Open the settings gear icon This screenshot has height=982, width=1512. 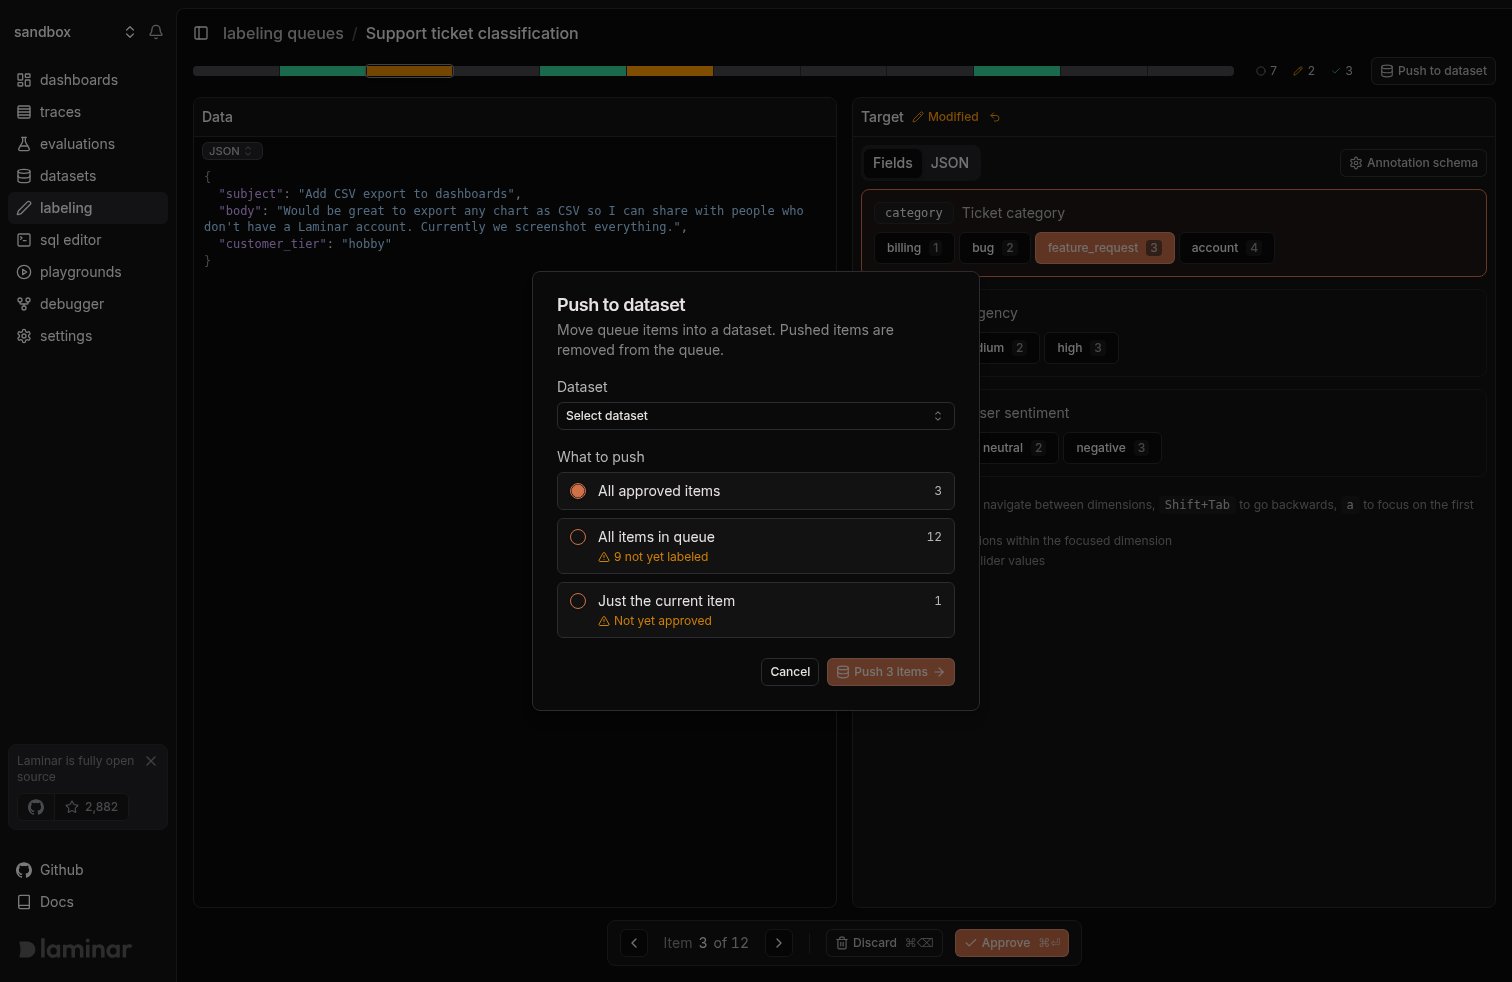(24, 336)
